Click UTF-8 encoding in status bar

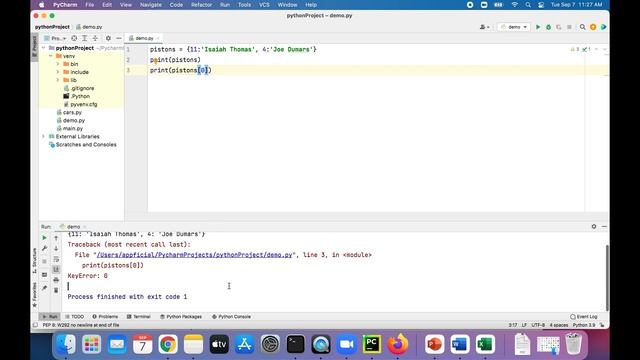coord(538,325)
